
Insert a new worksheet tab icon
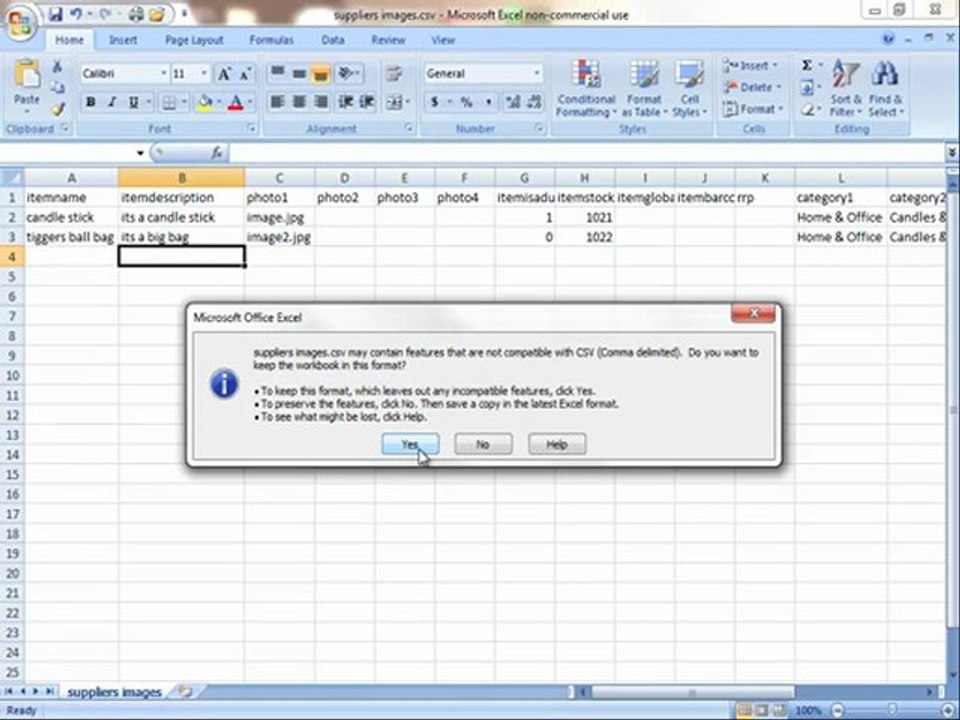(x=185, y=692)
